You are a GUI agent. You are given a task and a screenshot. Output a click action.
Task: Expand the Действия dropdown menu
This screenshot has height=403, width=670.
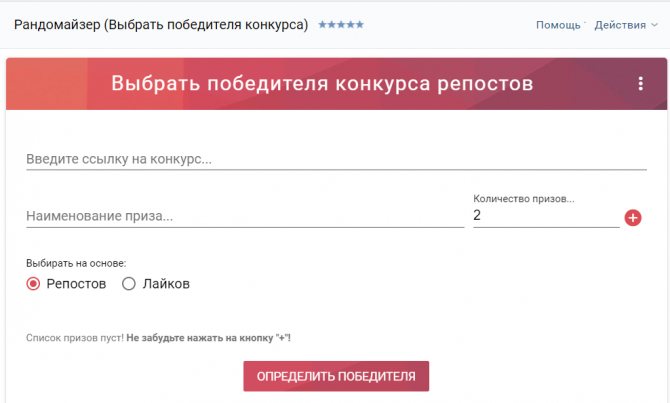(626, 25)
